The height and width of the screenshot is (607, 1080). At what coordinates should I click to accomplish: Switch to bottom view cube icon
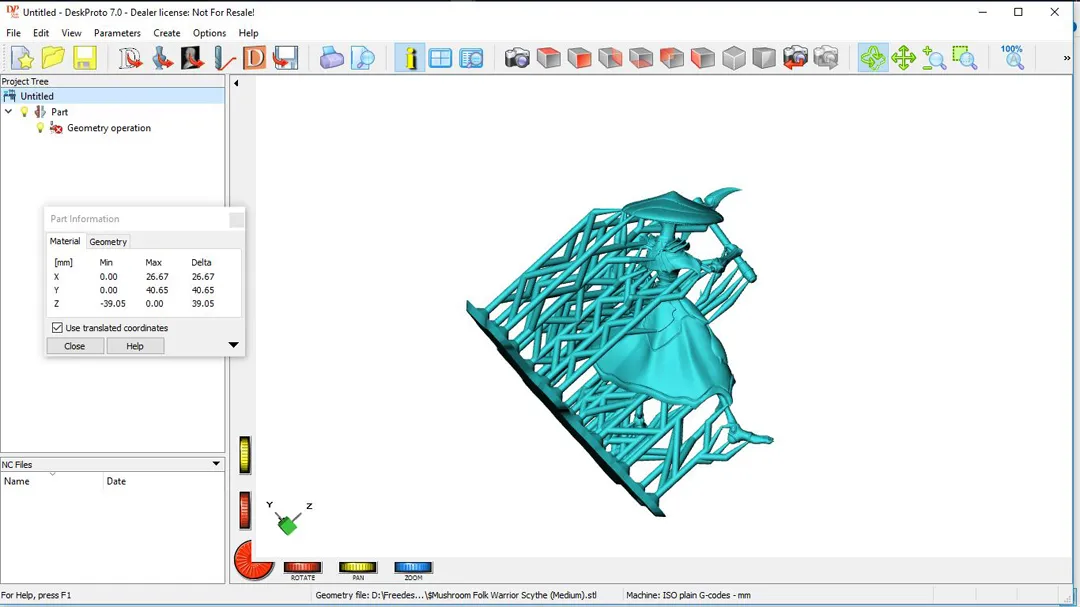641,58
